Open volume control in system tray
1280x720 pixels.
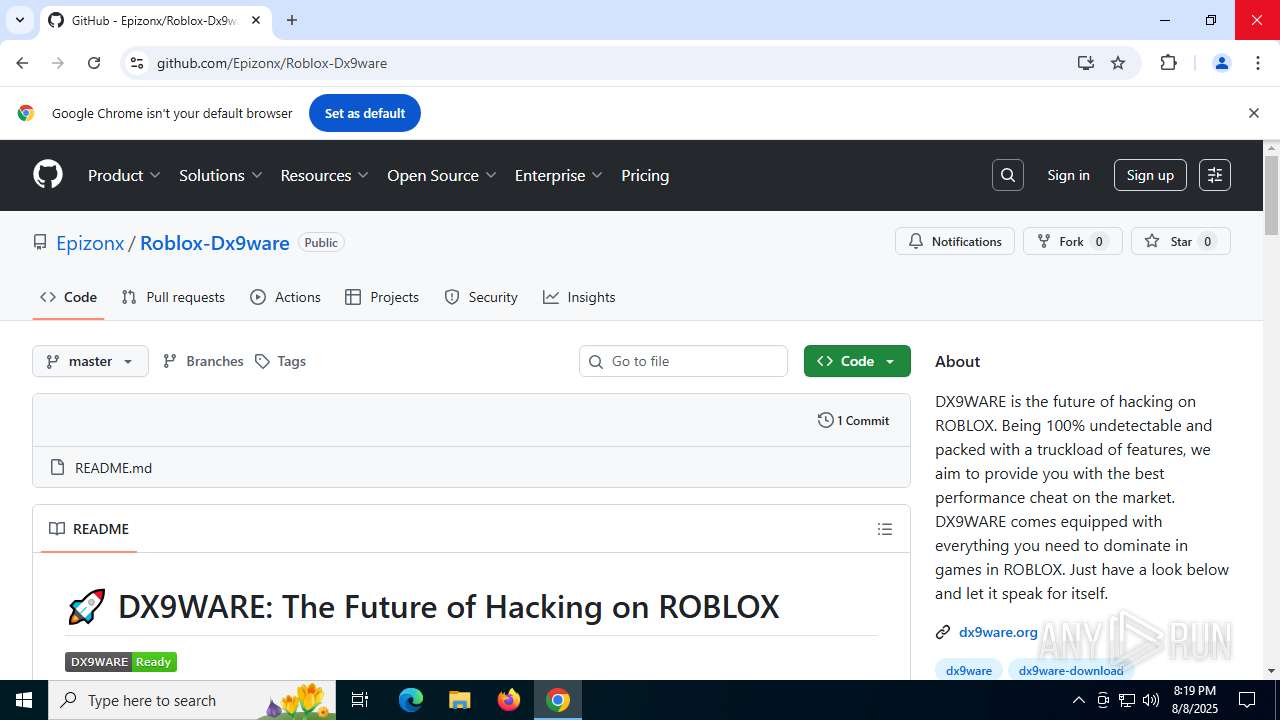click(x=1151, y=700)
